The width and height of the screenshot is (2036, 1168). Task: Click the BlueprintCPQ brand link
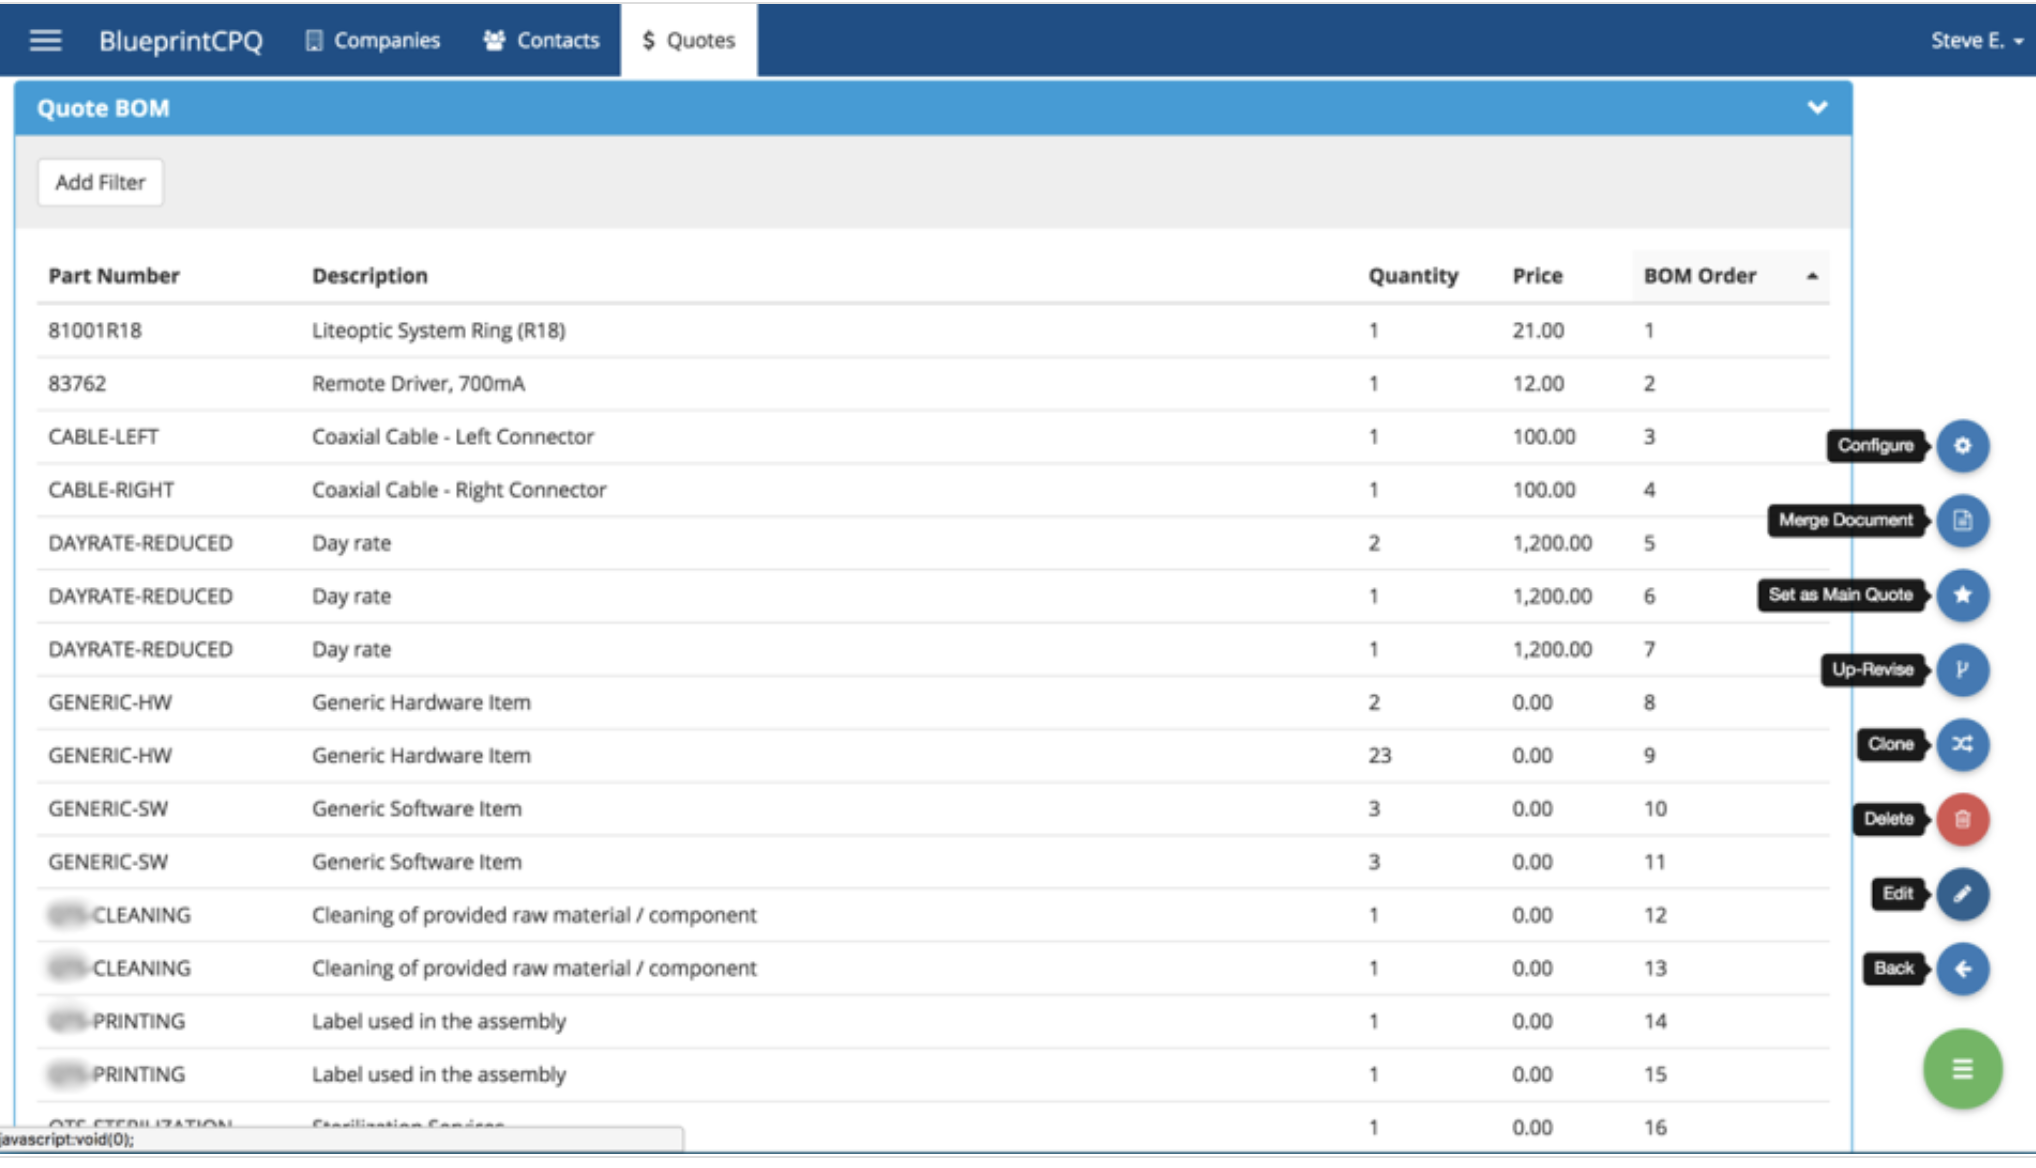tap(180, 41)
